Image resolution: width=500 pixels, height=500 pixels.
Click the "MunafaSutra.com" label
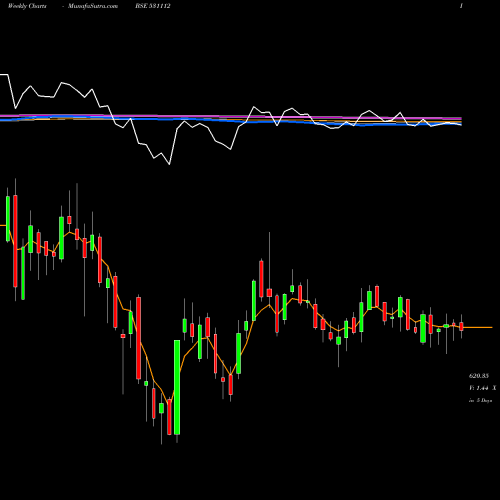93,6
